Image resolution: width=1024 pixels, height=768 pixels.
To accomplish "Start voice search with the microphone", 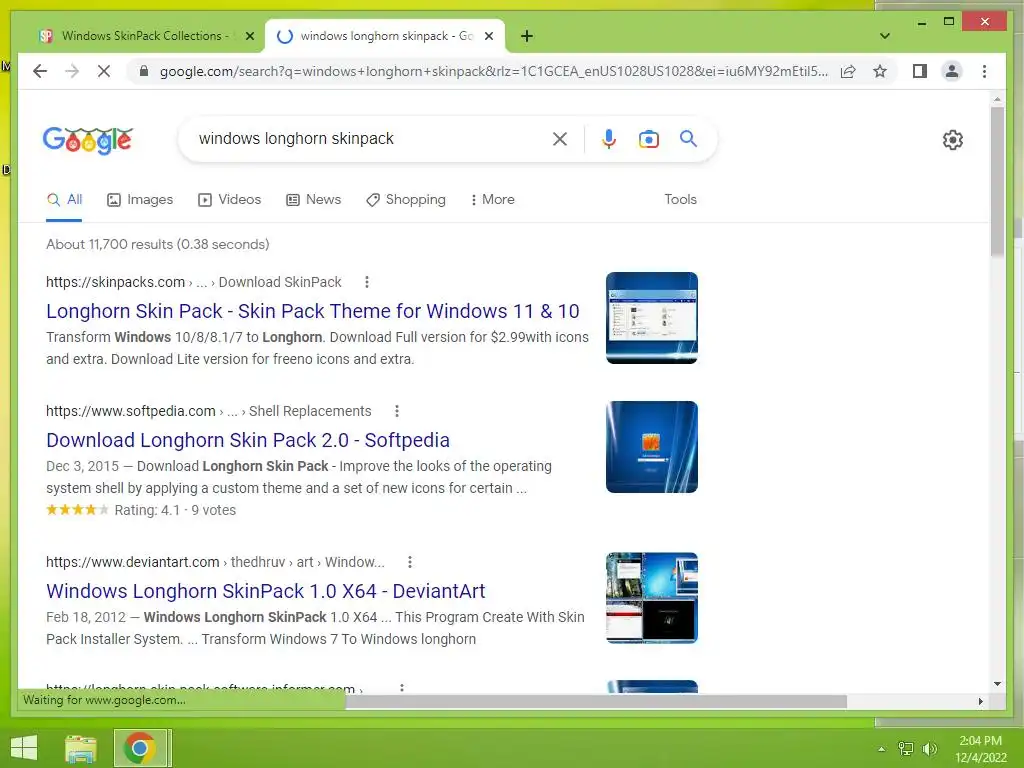I will click(x=609, y=138).
